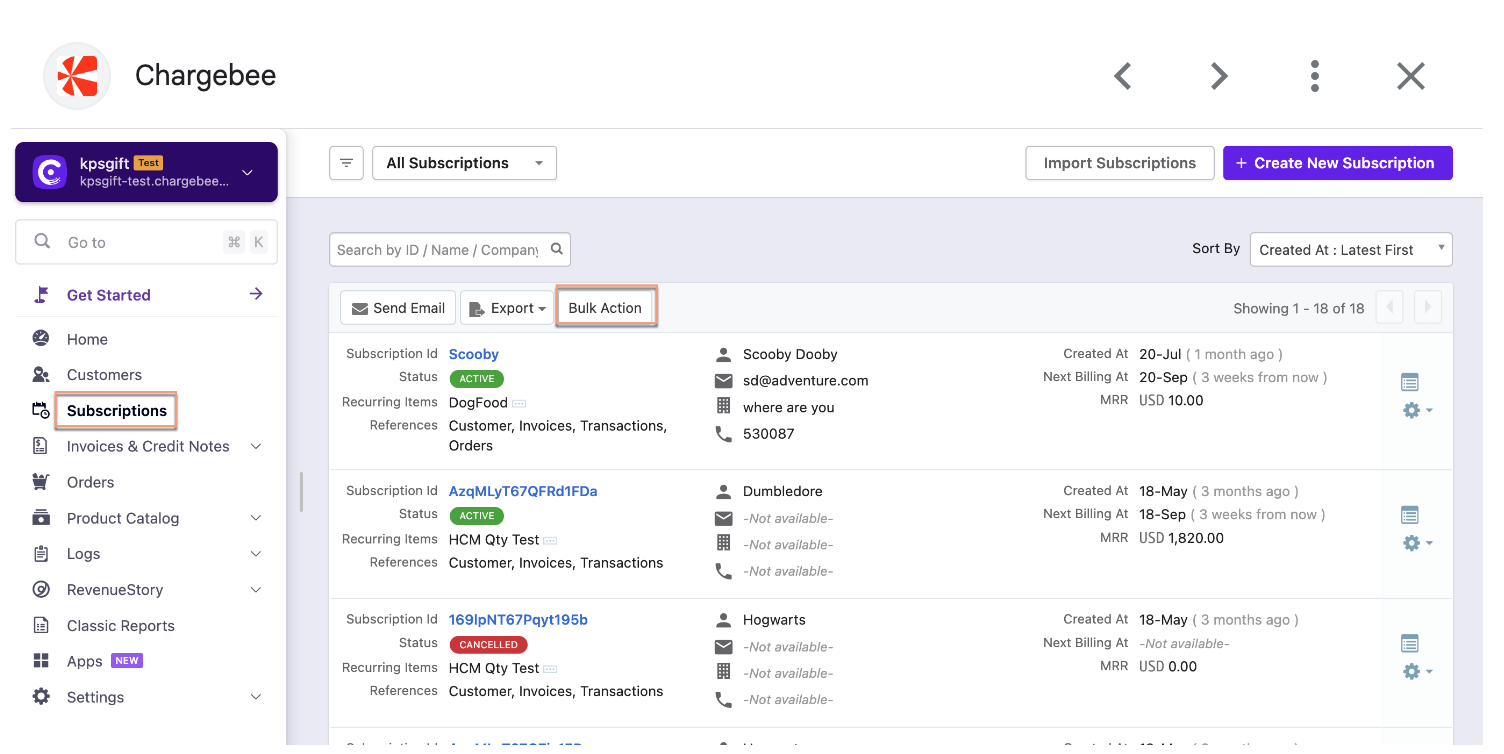Click Import Subscriptions button
Image resolution: width=1504 pixels, height=754 pixels.
coord(1120,163)
